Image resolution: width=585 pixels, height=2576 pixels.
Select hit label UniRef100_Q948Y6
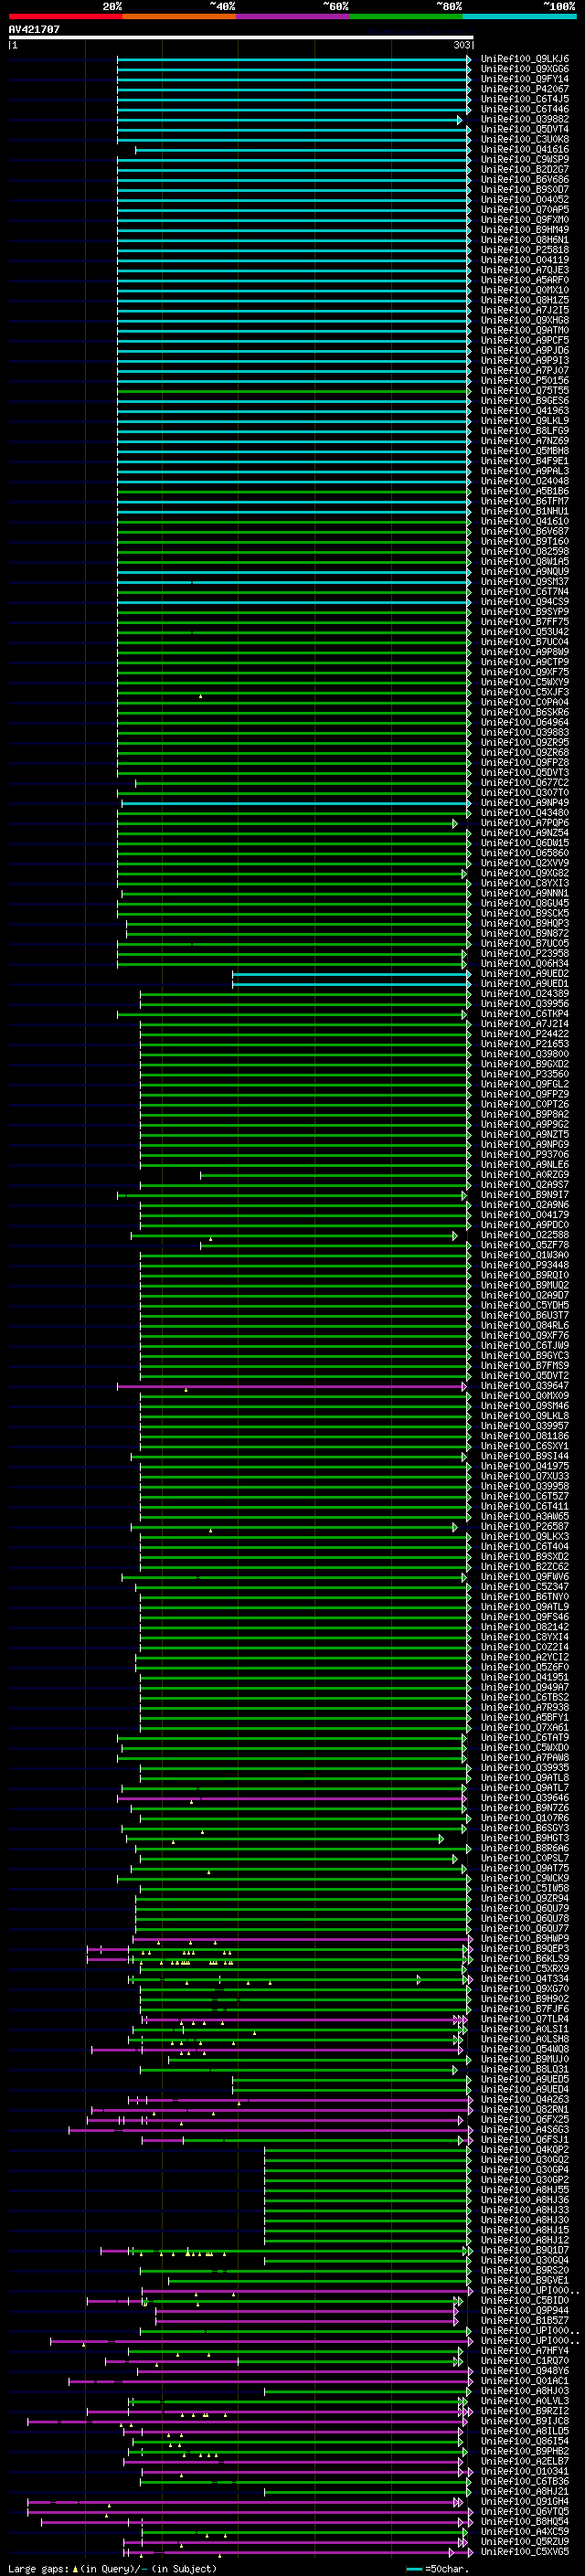pyautogui.click(x=525, y=2371)
